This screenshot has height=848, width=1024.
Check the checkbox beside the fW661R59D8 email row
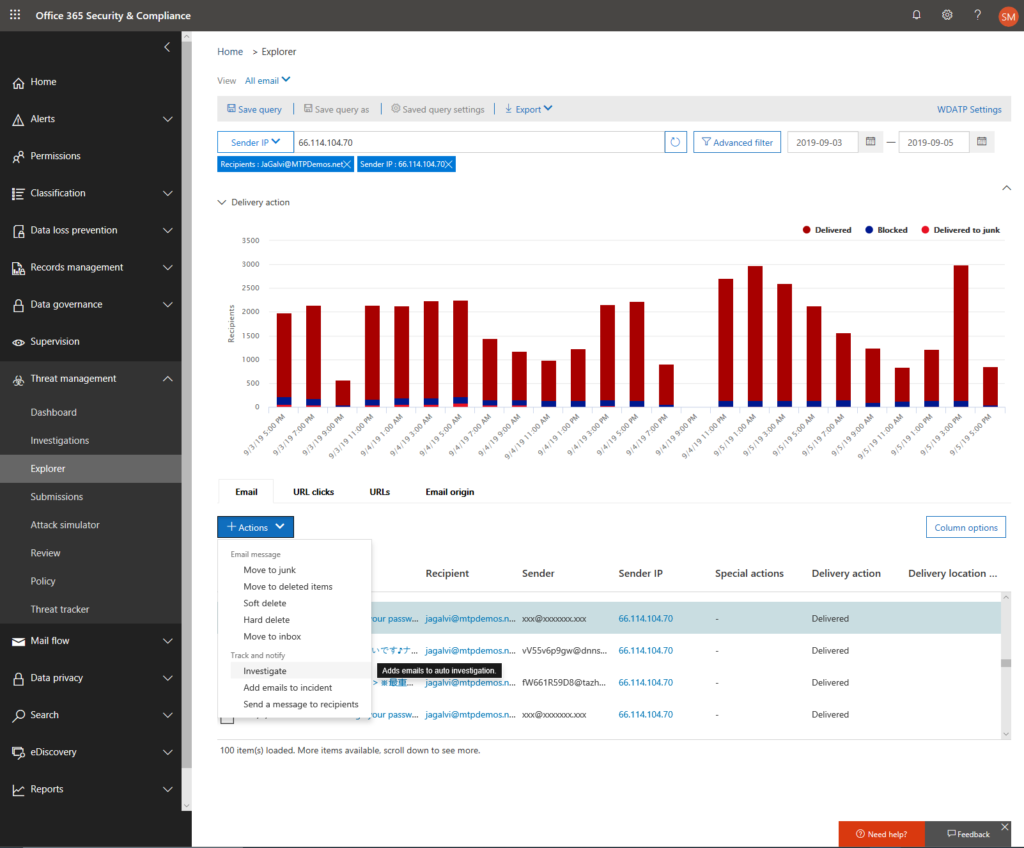click(x=228, y=682)
